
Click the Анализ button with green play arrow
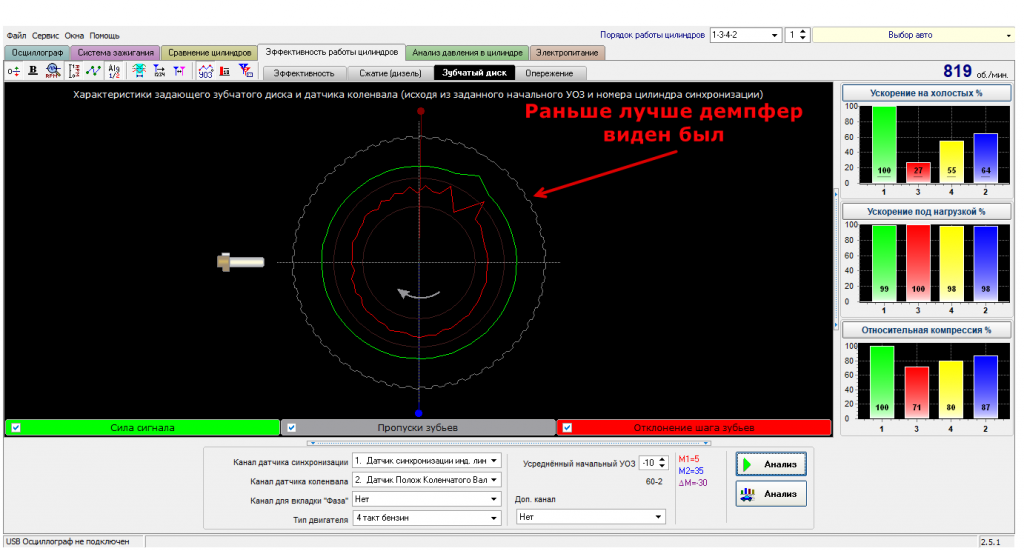click(x=771, y=464)
